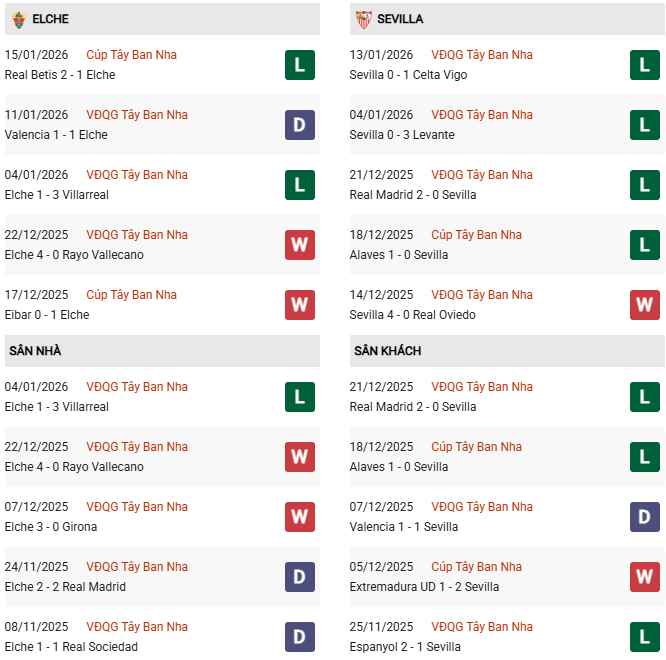Screen dimensions: 666x660
Task: Click the loss badge for Real Betis vs Elche
Action: point(300,65)
